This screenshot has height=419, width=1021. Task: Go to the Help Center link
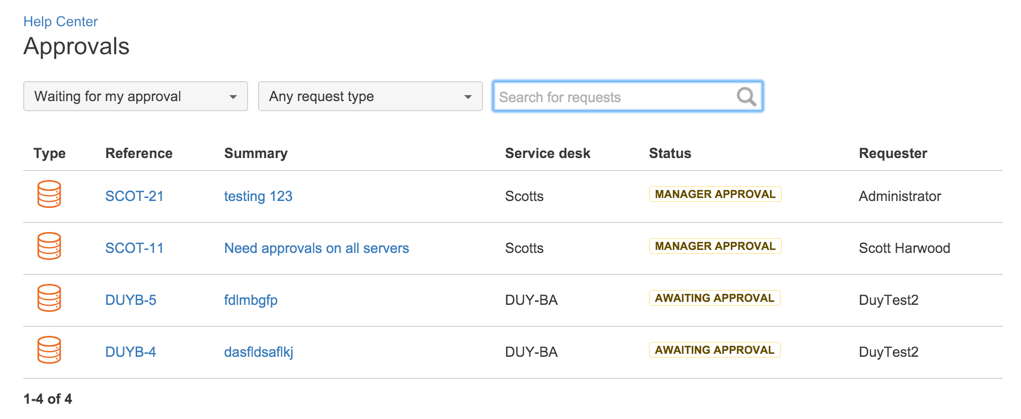[x=61, y=22]
